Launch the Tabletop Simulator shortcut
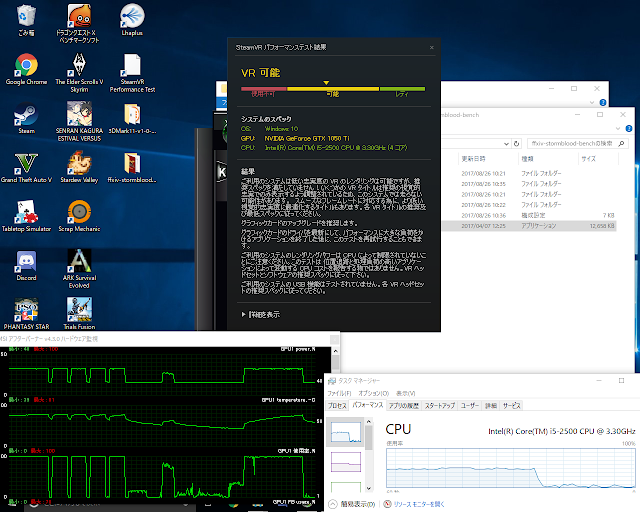640x512 pixels. tap(27, 216)
